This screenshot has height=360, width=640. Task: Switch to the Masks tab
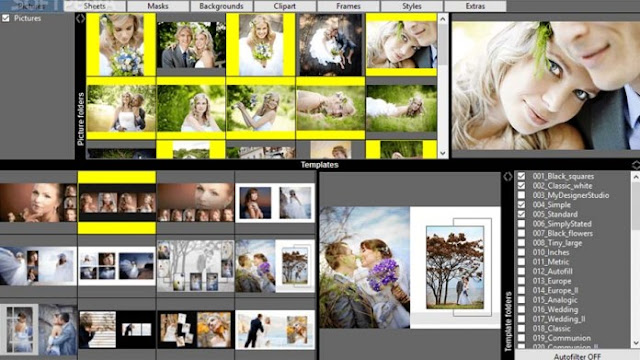pyautogui.click(x=158, y=6)
